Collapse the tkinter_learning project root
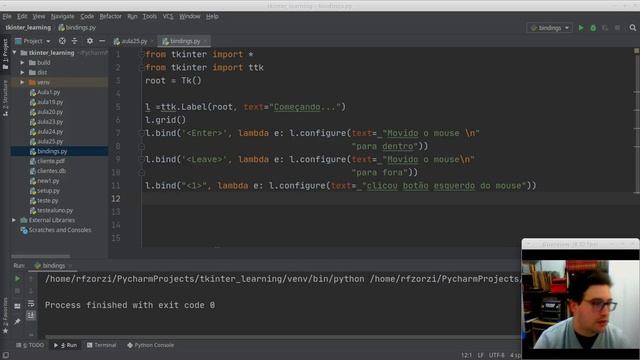The image size is (640, 360). [x=15, y=53]
